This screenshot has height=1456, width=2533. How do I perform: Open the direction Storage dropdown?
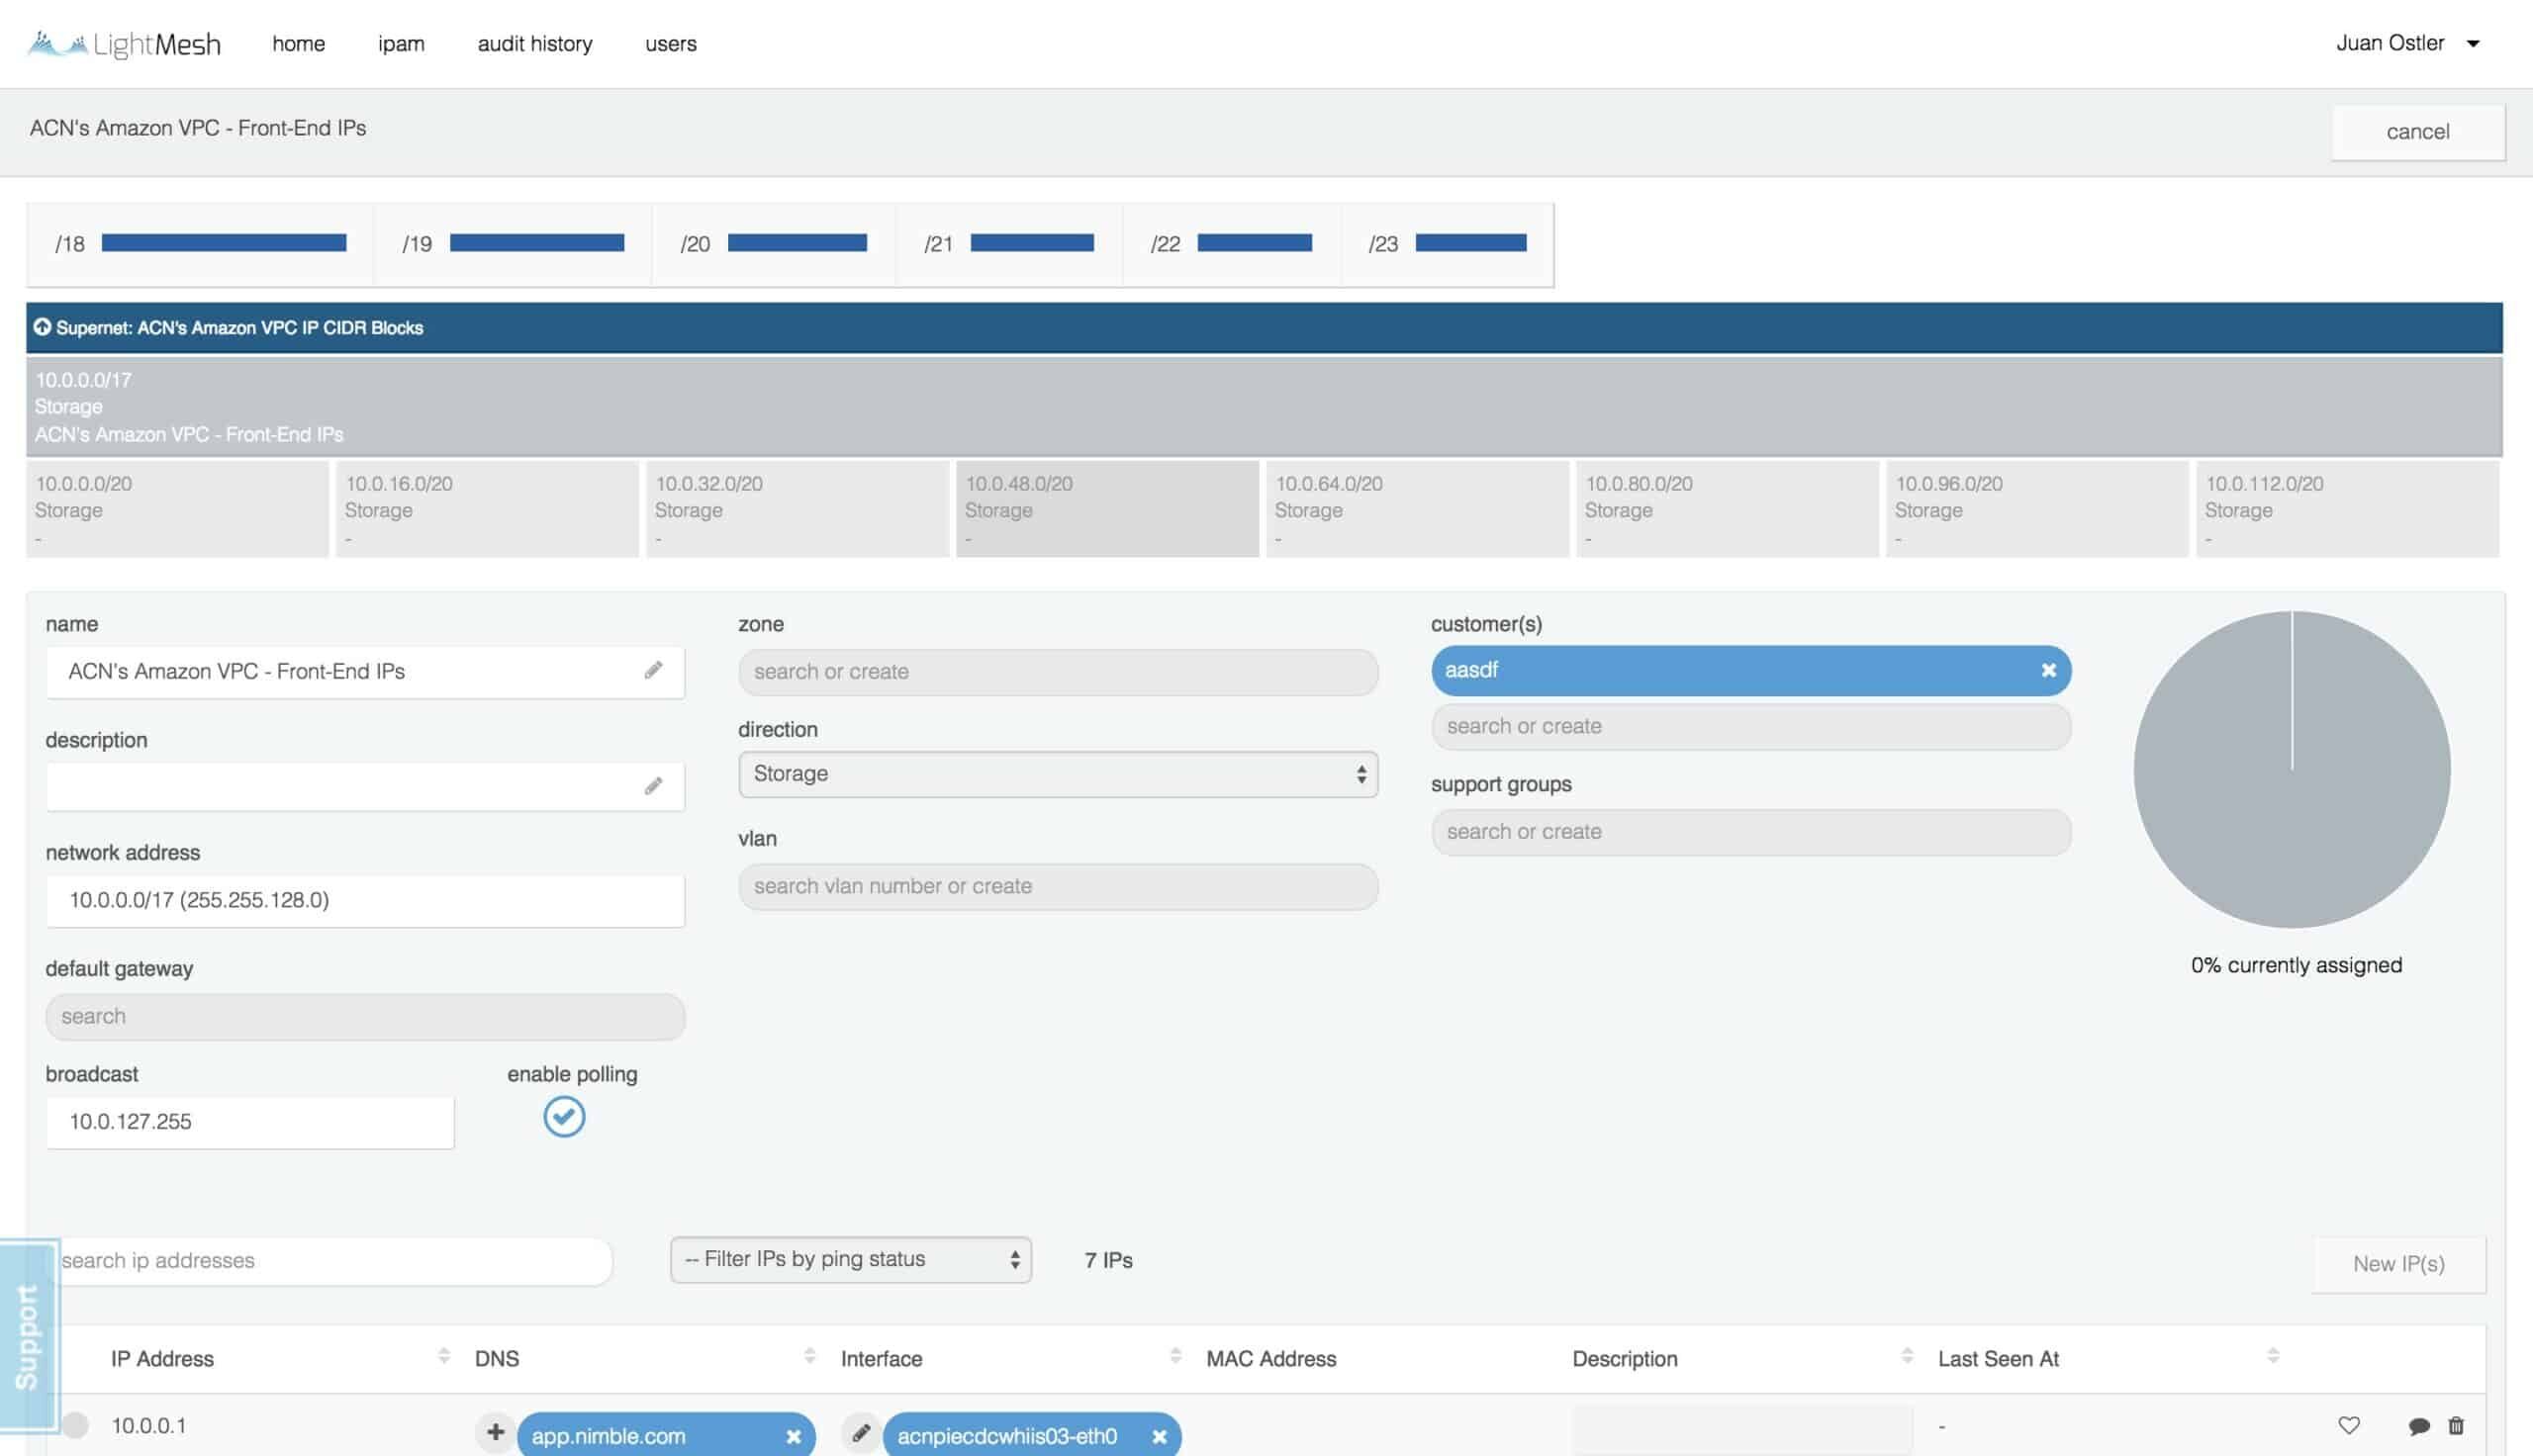pyautogui.click(x=1058, y=774)
